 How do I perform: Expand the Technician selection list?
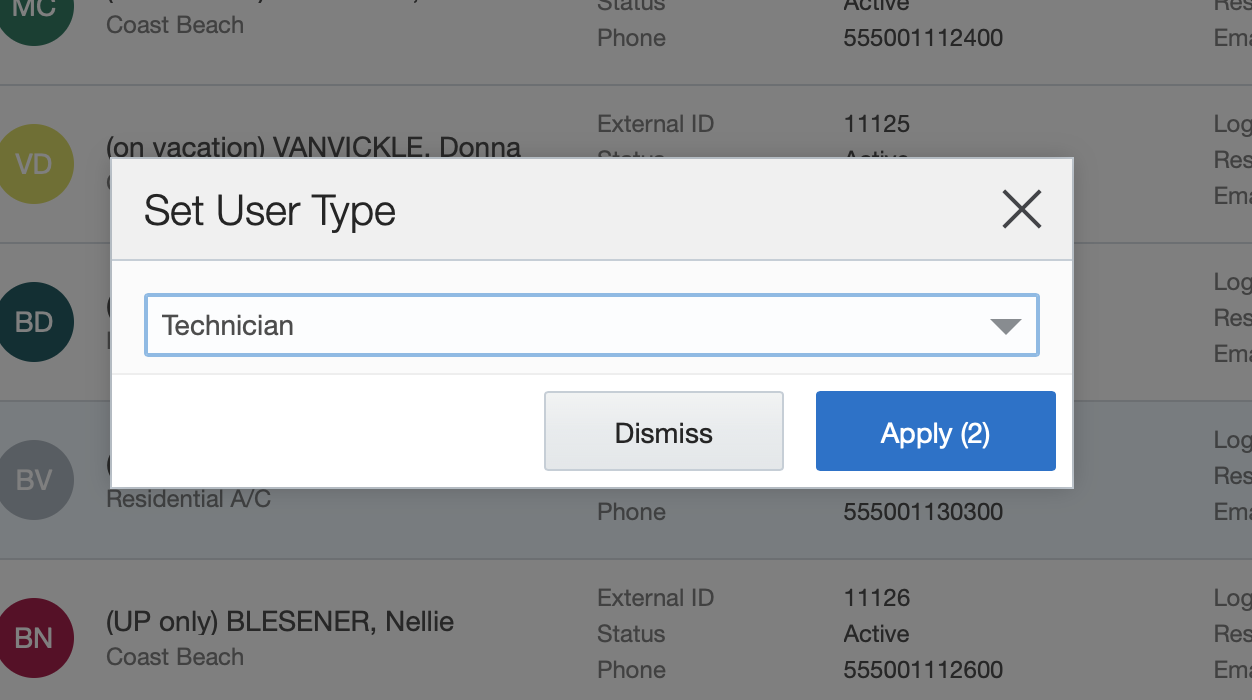(1005, 325)
